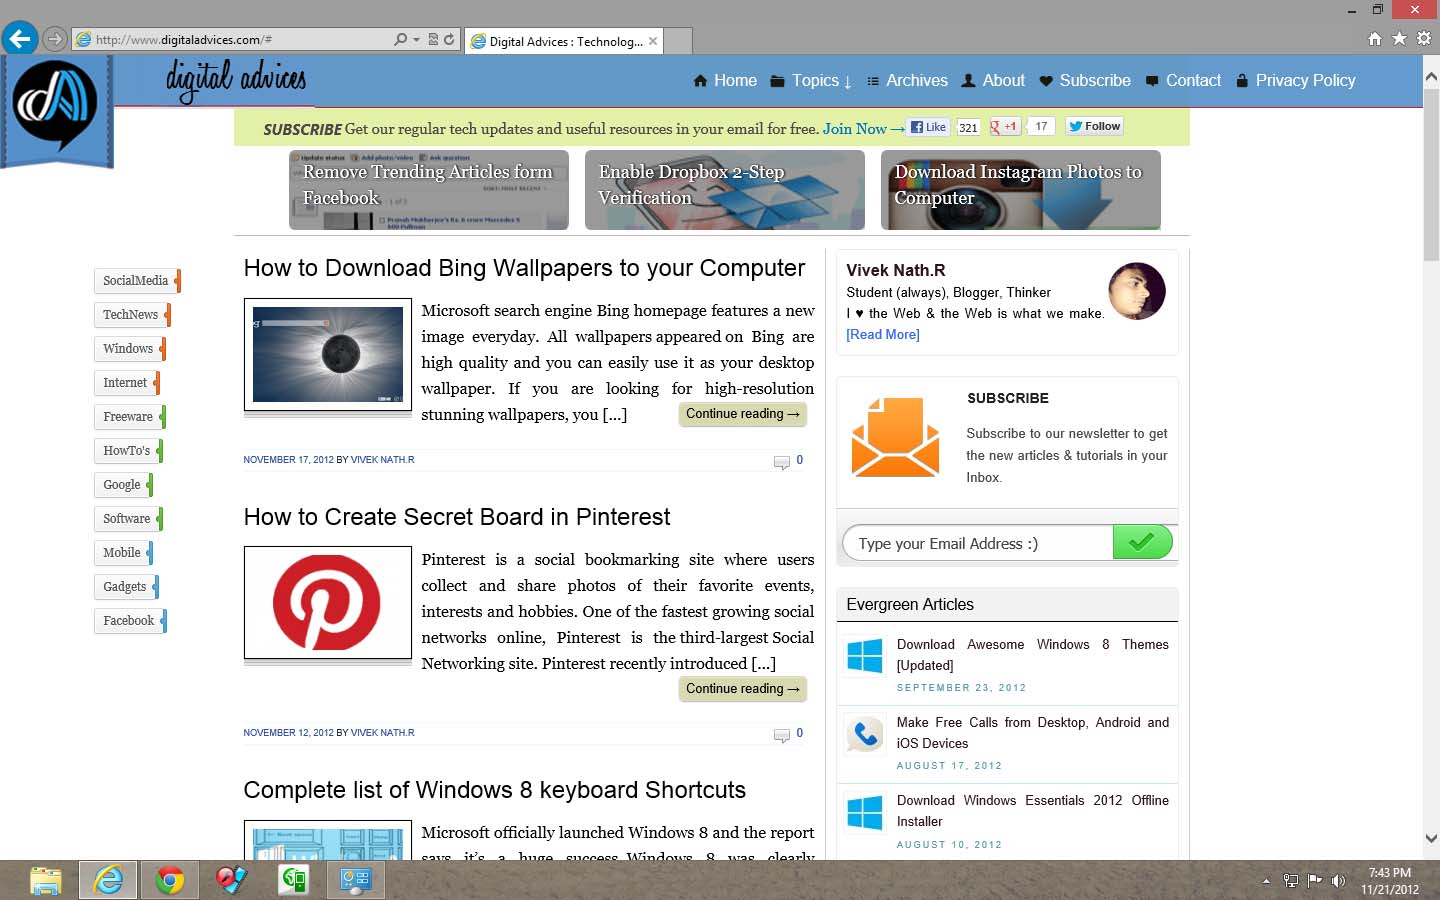
Task: Select the HowTo's category tag
Action: click(x=128, y=451)
